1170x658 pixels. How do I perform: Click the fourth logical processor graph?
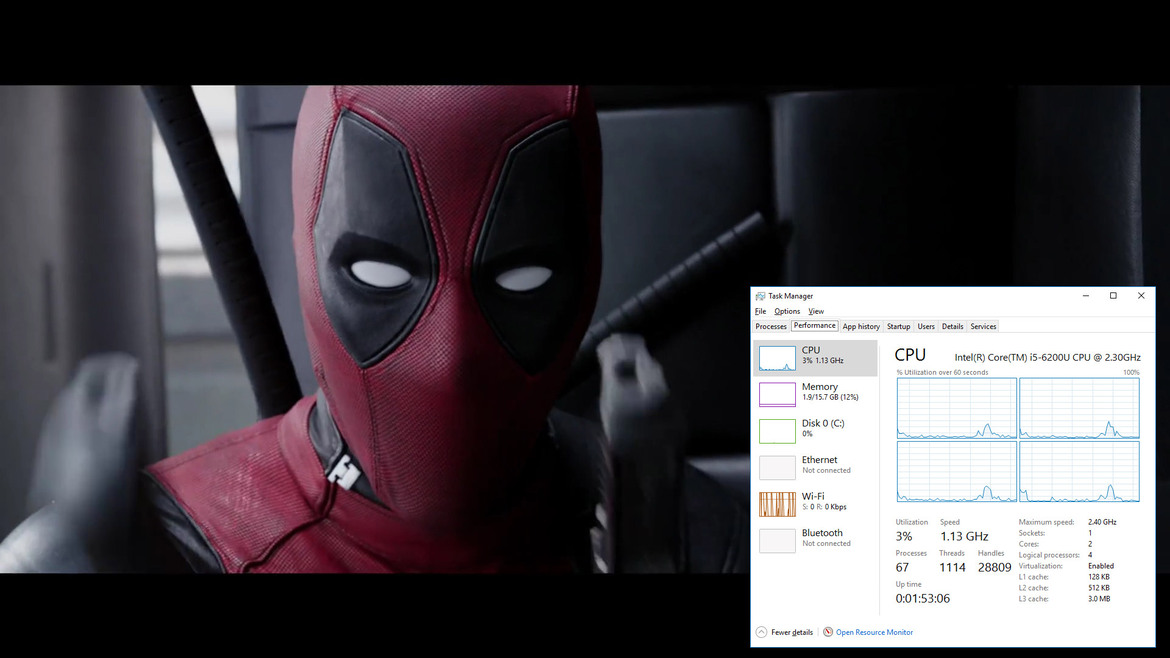point(1079,471)
